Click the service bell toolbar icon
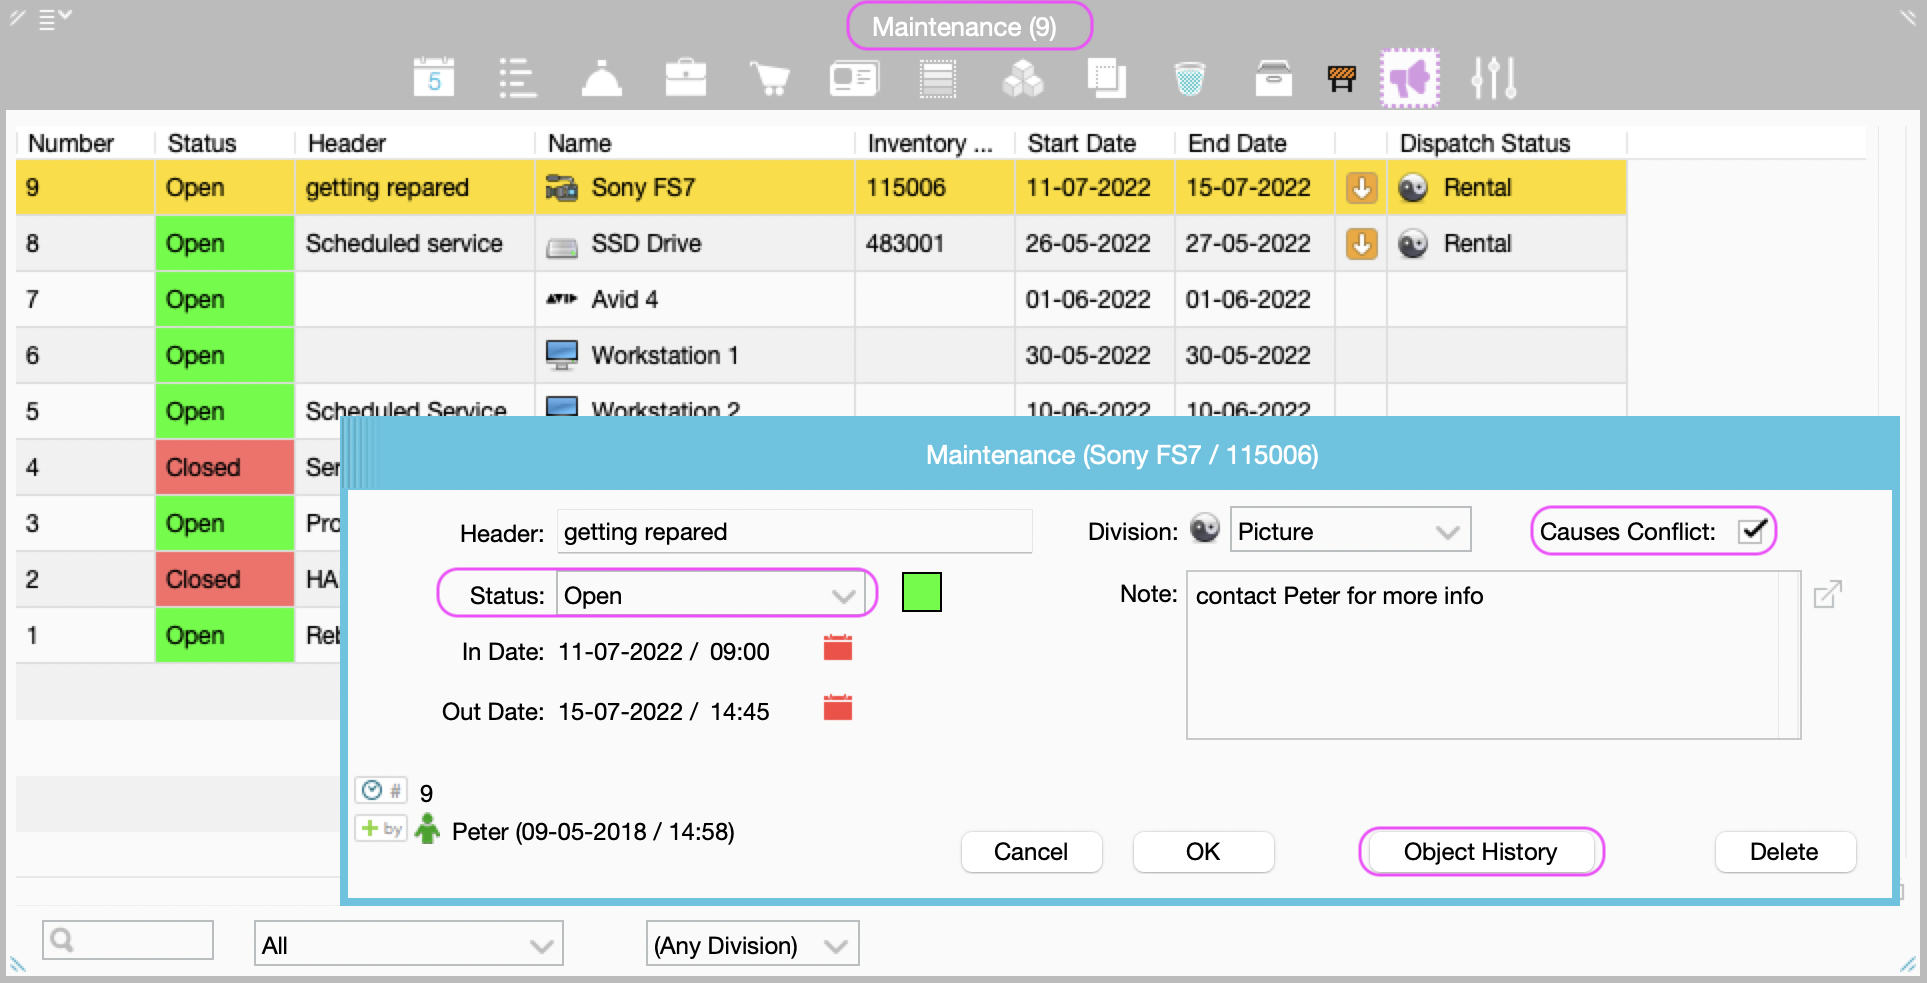The image size is (1927, 983). [x=602, y=77]
